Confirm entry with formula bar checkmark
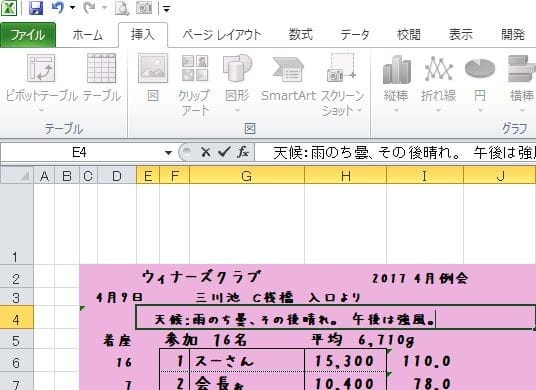 (224, 152)
